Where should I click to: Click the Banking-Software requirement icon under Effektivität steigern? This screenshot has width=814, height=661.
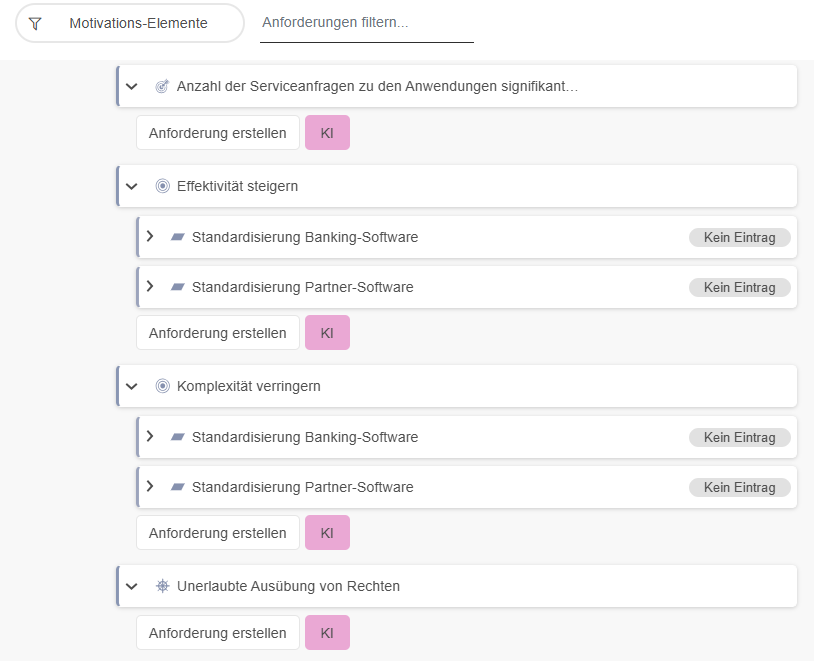pyautogui.click(x=178, y=237)
